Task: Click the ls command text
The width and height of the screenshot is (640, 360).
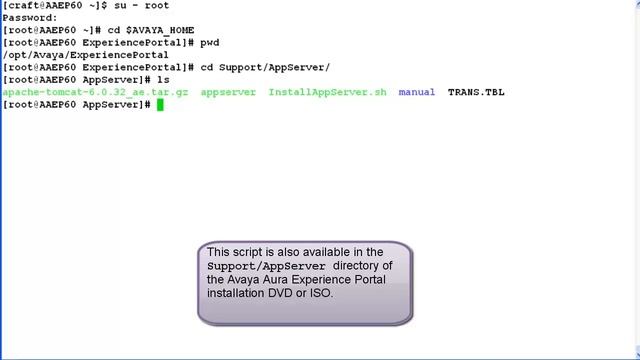Action: 163,80
